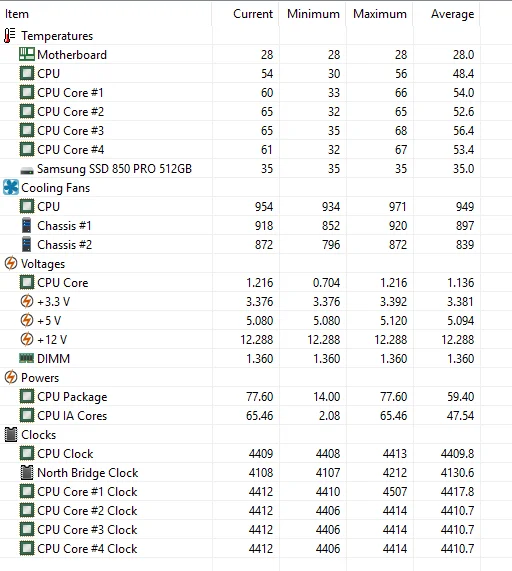Click the +12 V lightning bolt icon

pos(27,339)
